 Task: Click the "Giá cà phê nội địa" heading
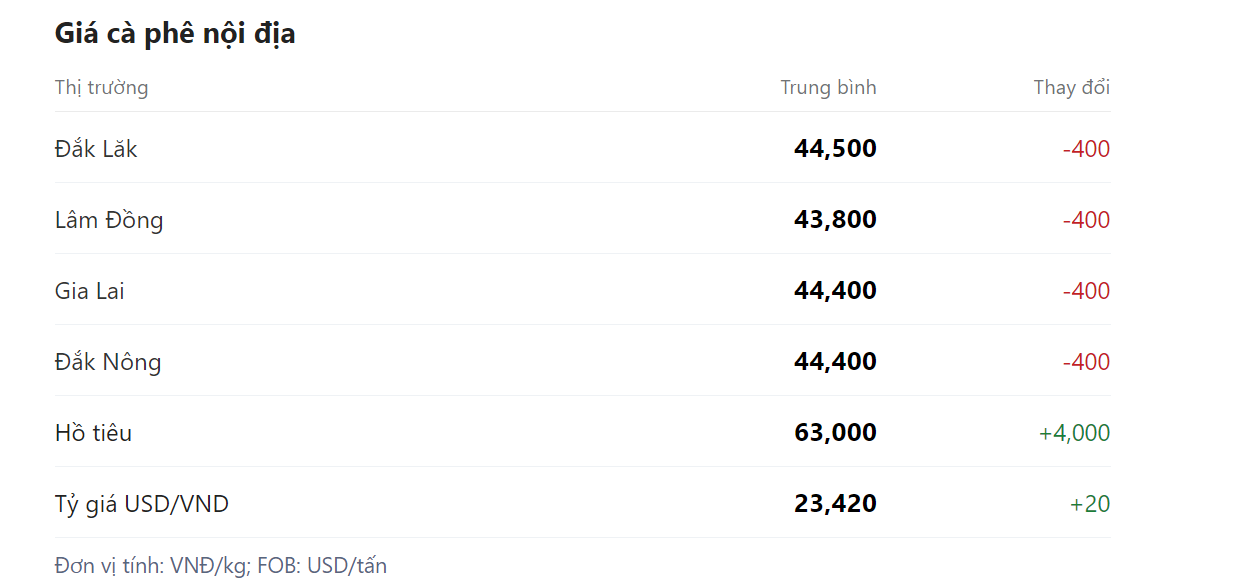[x=175, y=34]
